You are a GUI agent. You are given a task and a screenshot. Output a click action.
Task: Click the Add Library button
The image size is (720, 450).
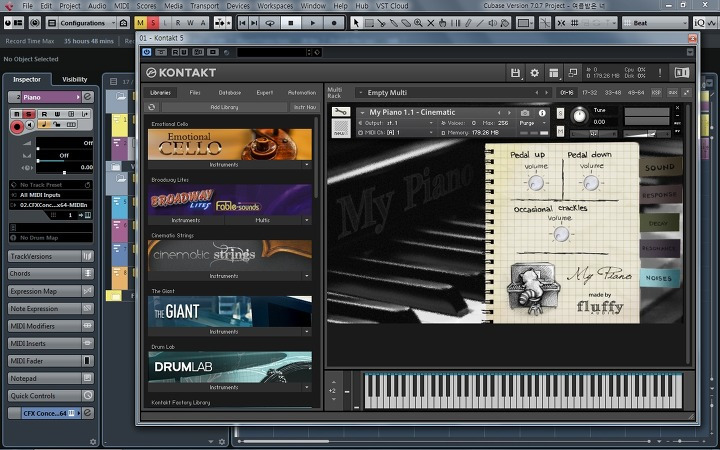(224, 107)
